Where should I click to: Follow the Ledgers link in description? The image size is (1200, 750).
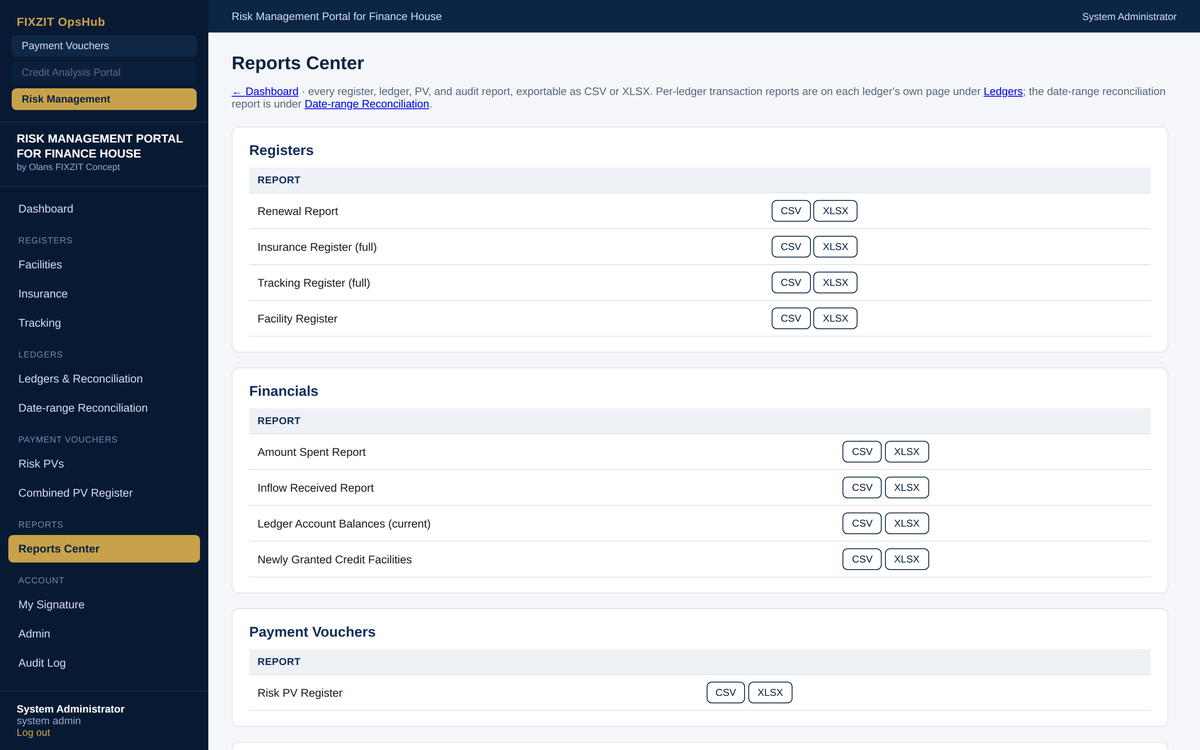click(1003, 91)
